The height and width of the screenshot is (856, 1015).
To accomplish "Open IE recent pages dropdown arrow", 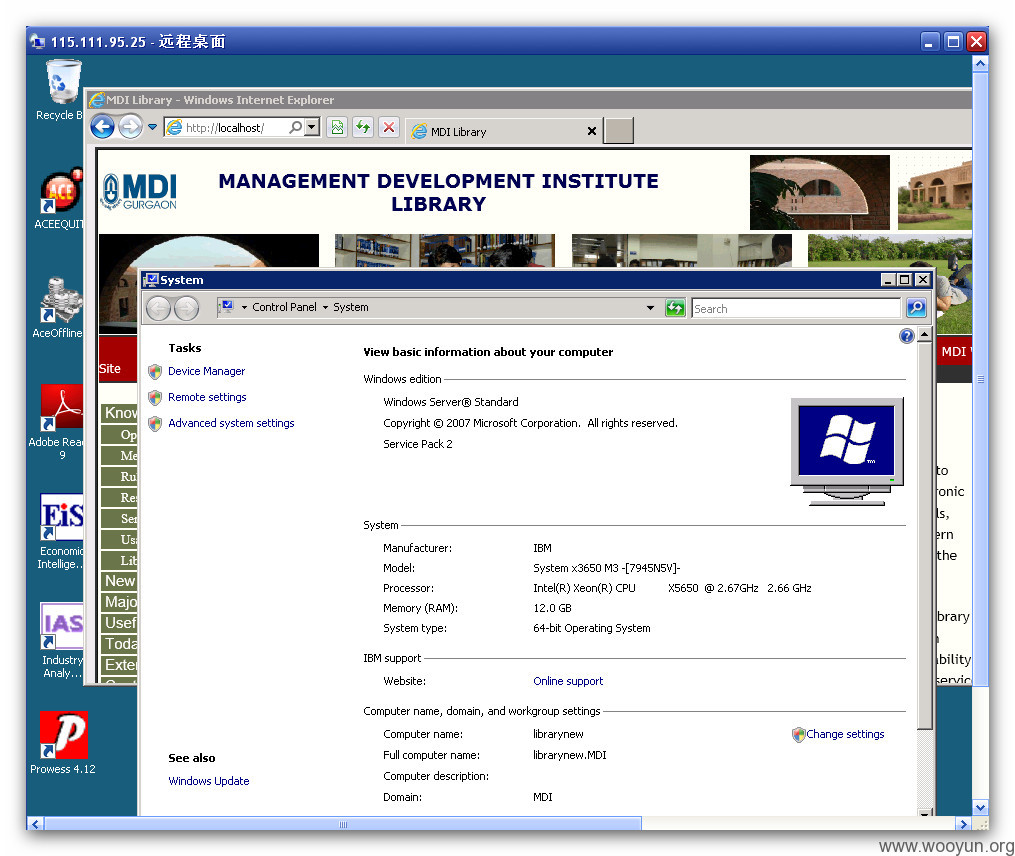I will [152, 127].
